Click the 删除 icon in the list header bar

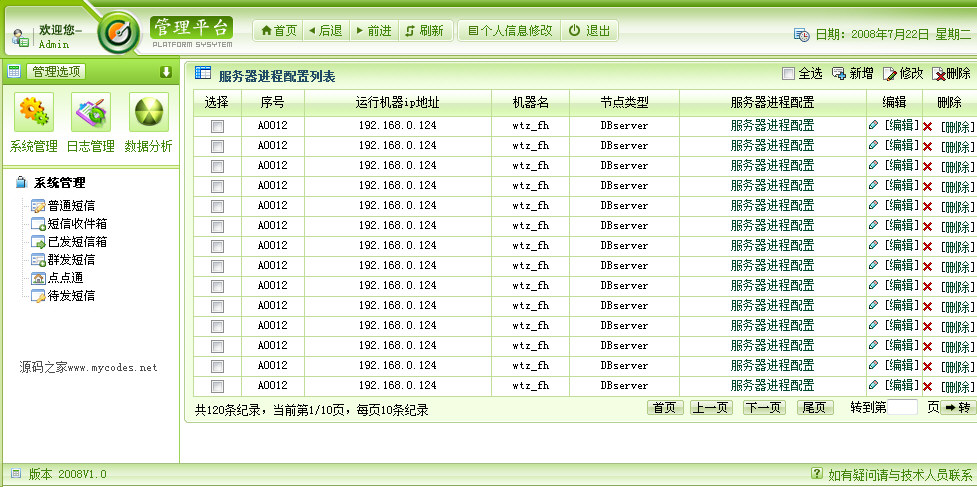938,74
